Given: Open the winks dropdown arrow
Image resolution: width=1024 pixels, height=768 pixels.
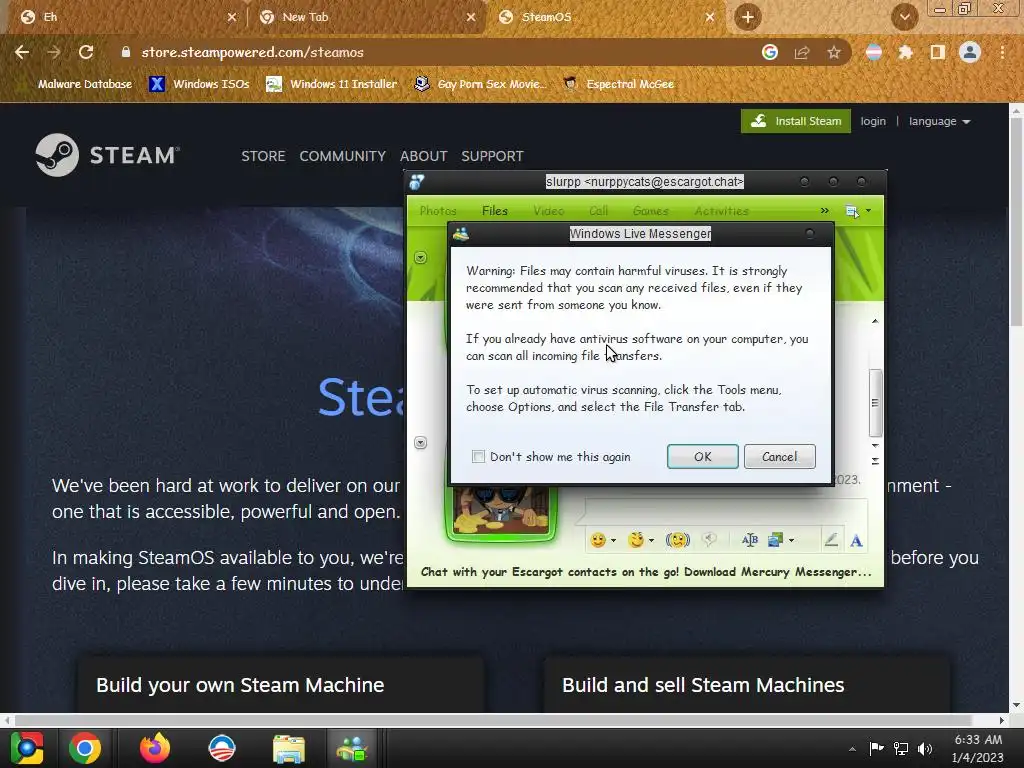Looking at the screenshot, I should 651,540.
